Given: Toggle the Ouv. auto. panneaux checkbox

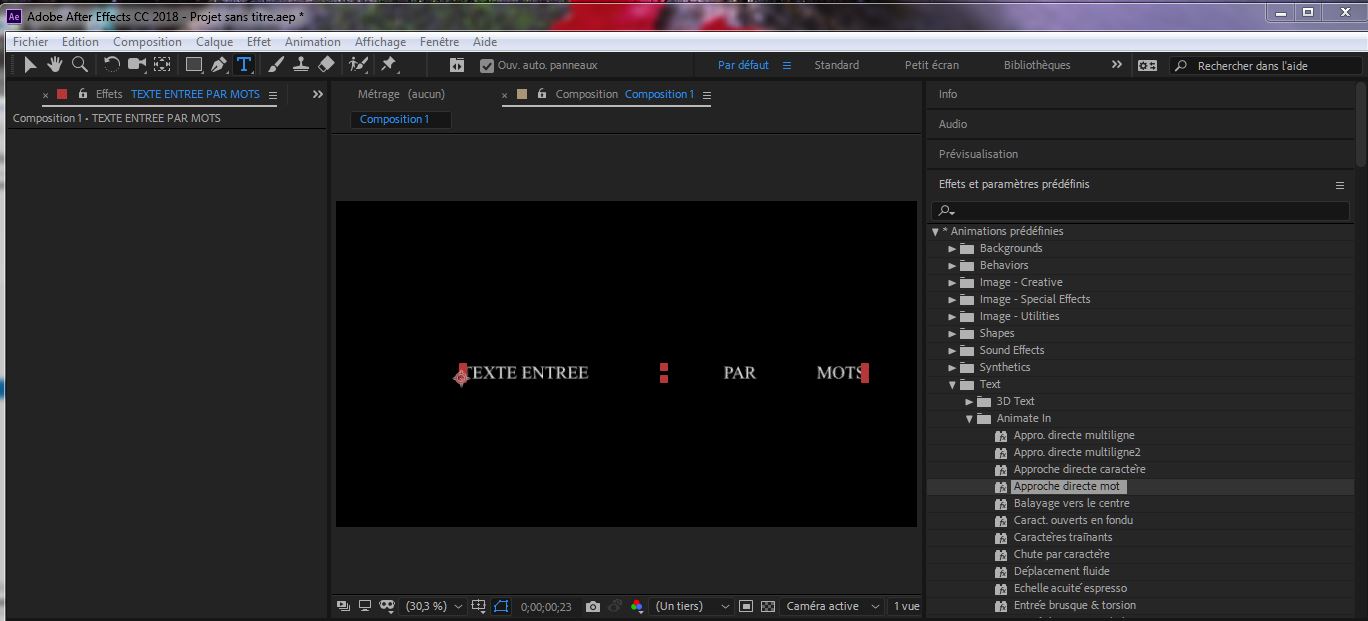Looking at the screenshot, I should click(x=487, y=66).
